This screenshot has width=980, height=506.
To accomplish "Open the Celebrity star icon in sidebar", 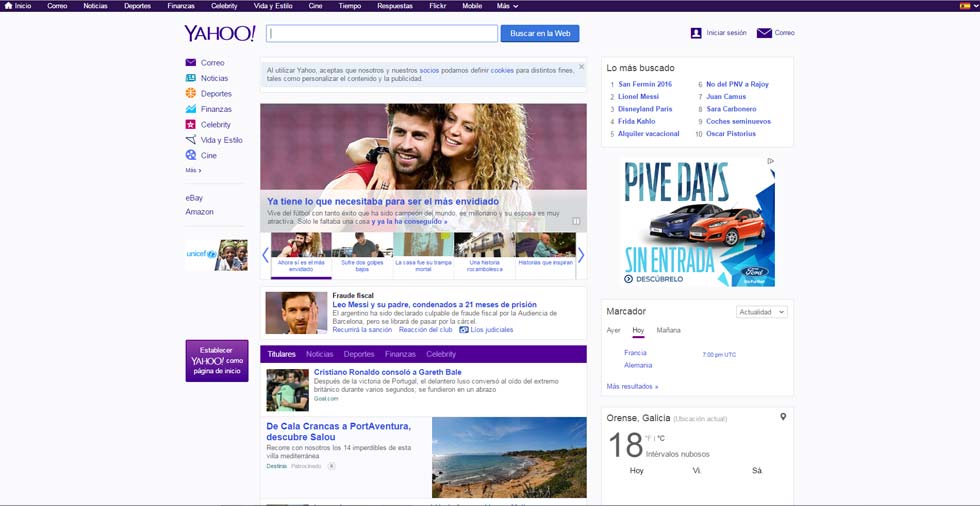I will click(191, 124).
